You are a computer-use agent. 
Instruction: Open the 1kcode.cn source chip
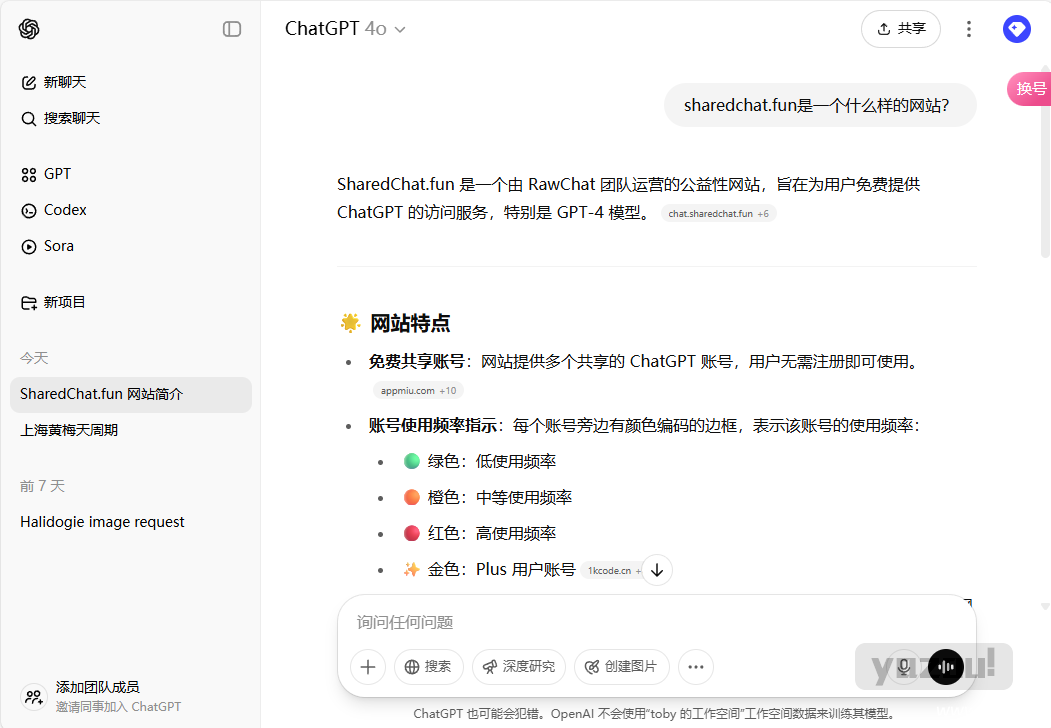pos(610,570)
